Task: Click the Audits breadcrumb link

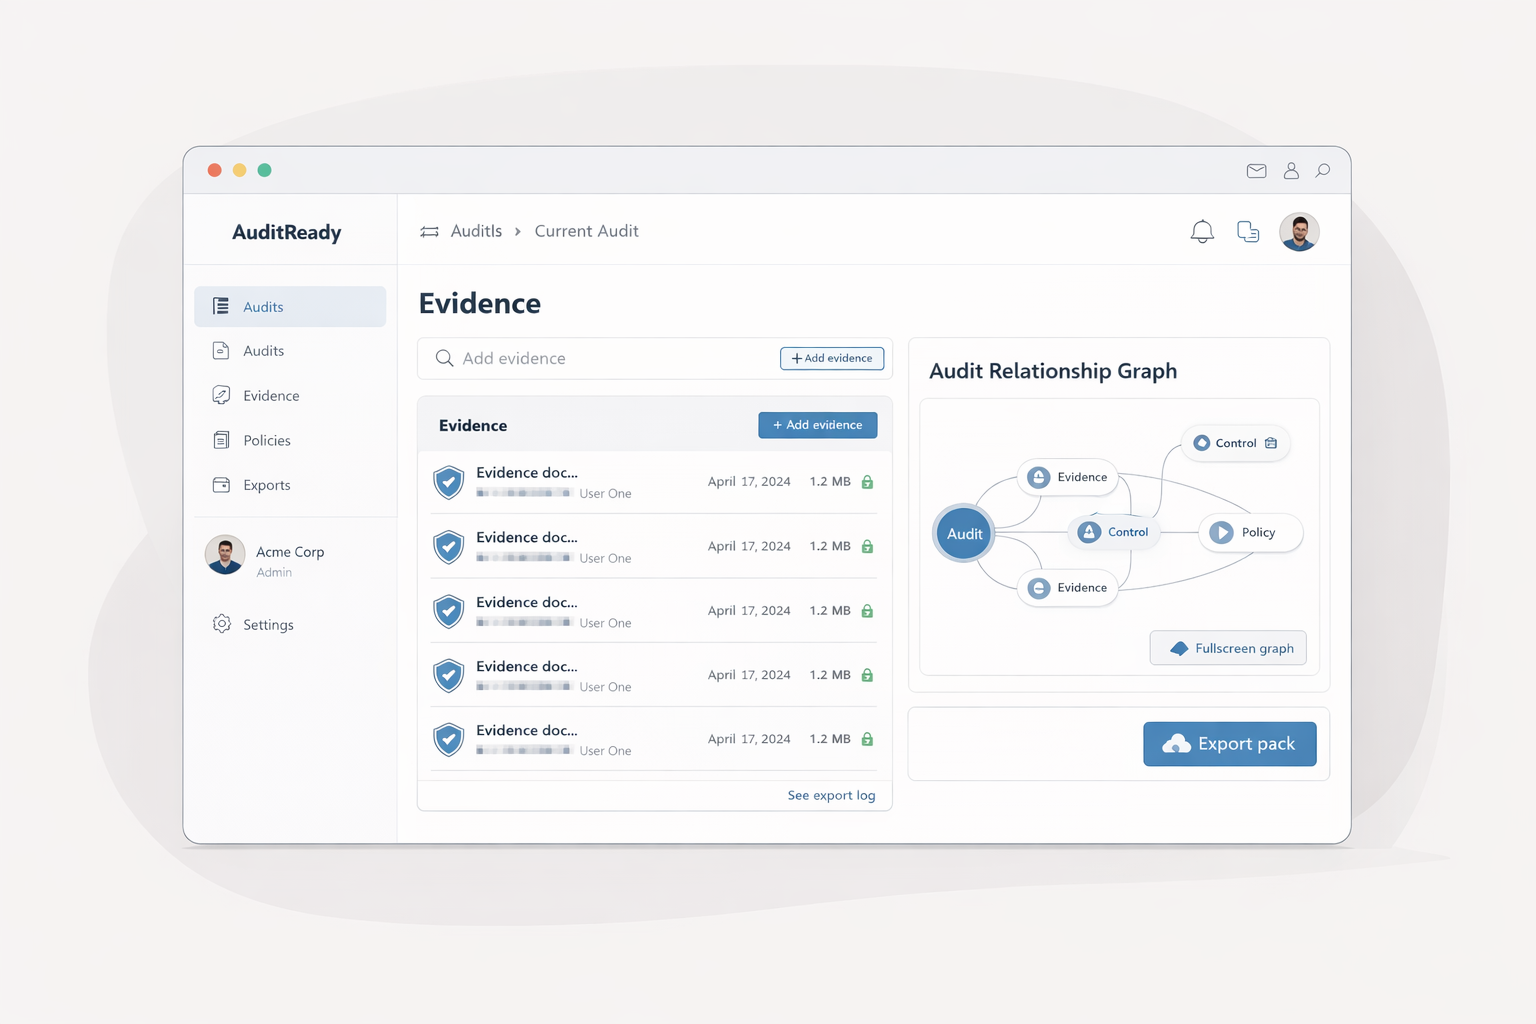Action: point(476,231)
